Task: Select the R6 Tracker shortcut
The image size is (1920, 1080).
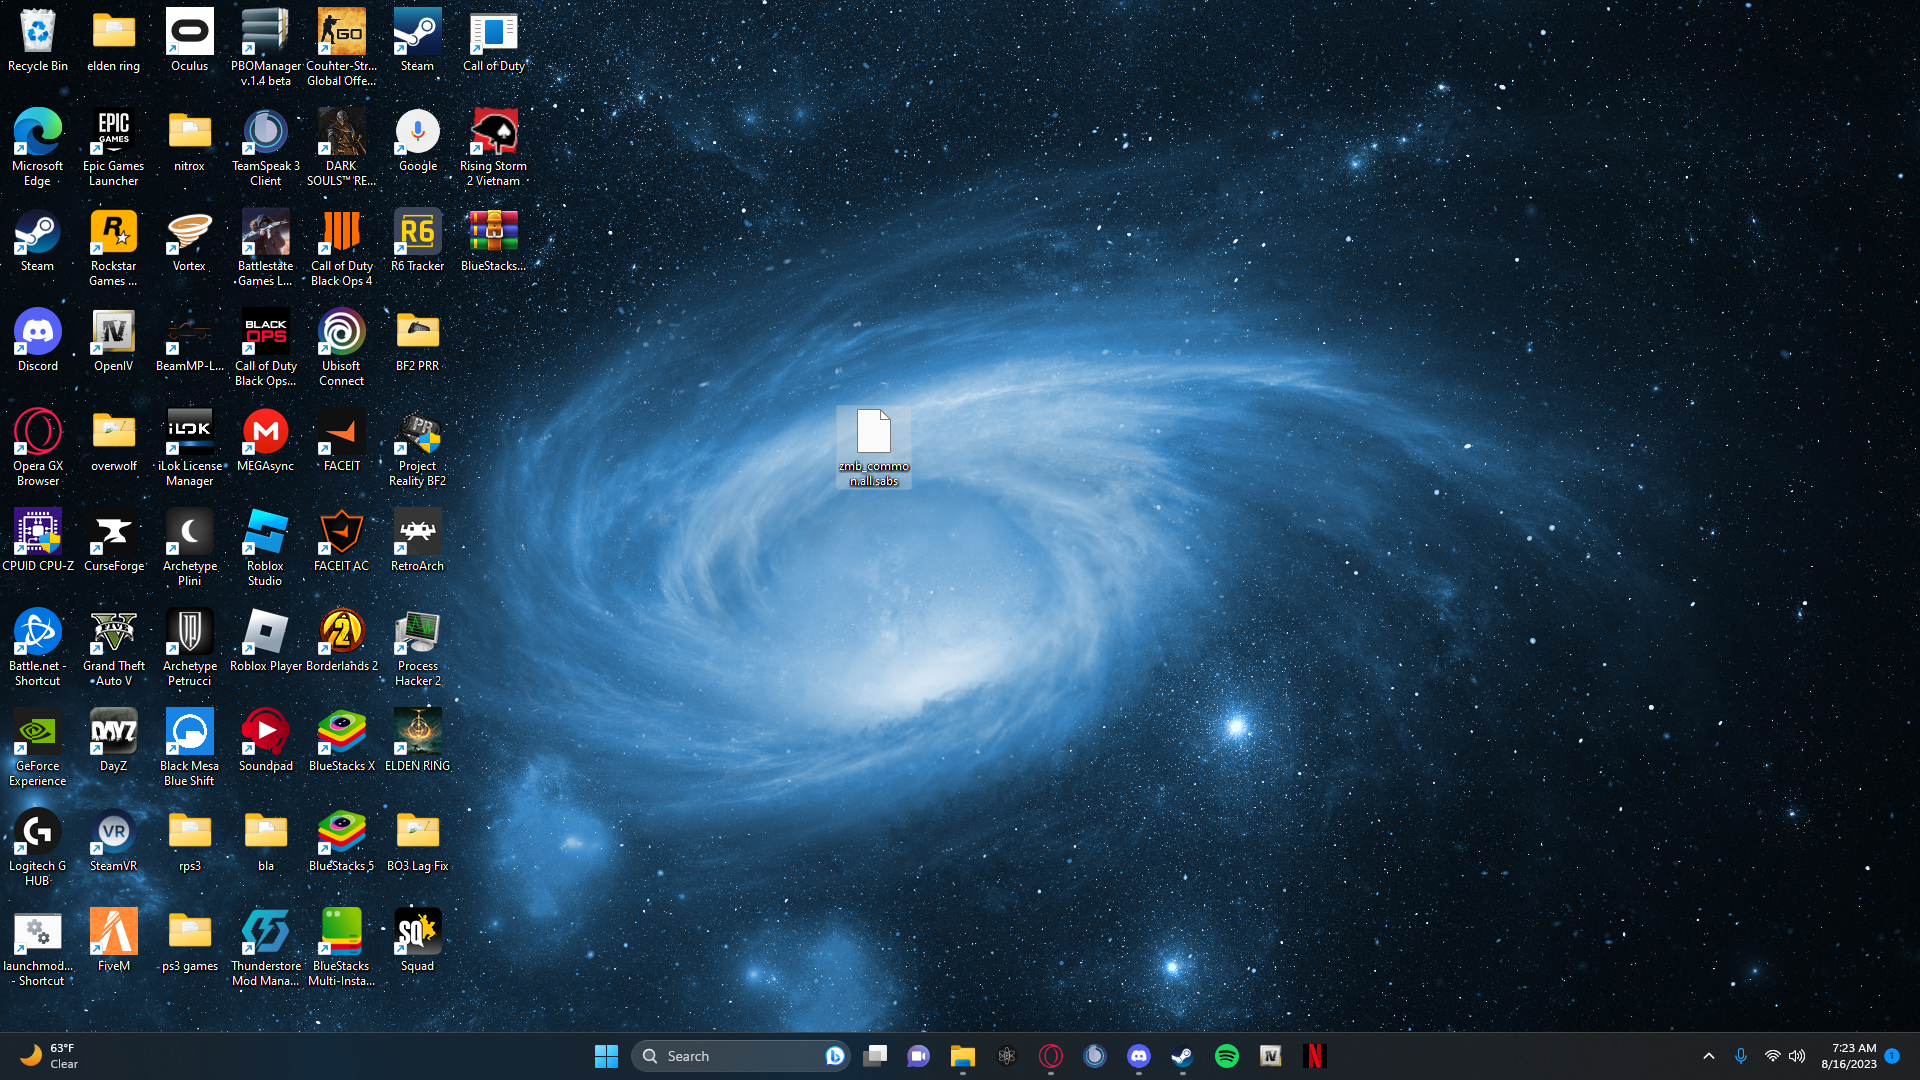Action: tap(417, 241)
